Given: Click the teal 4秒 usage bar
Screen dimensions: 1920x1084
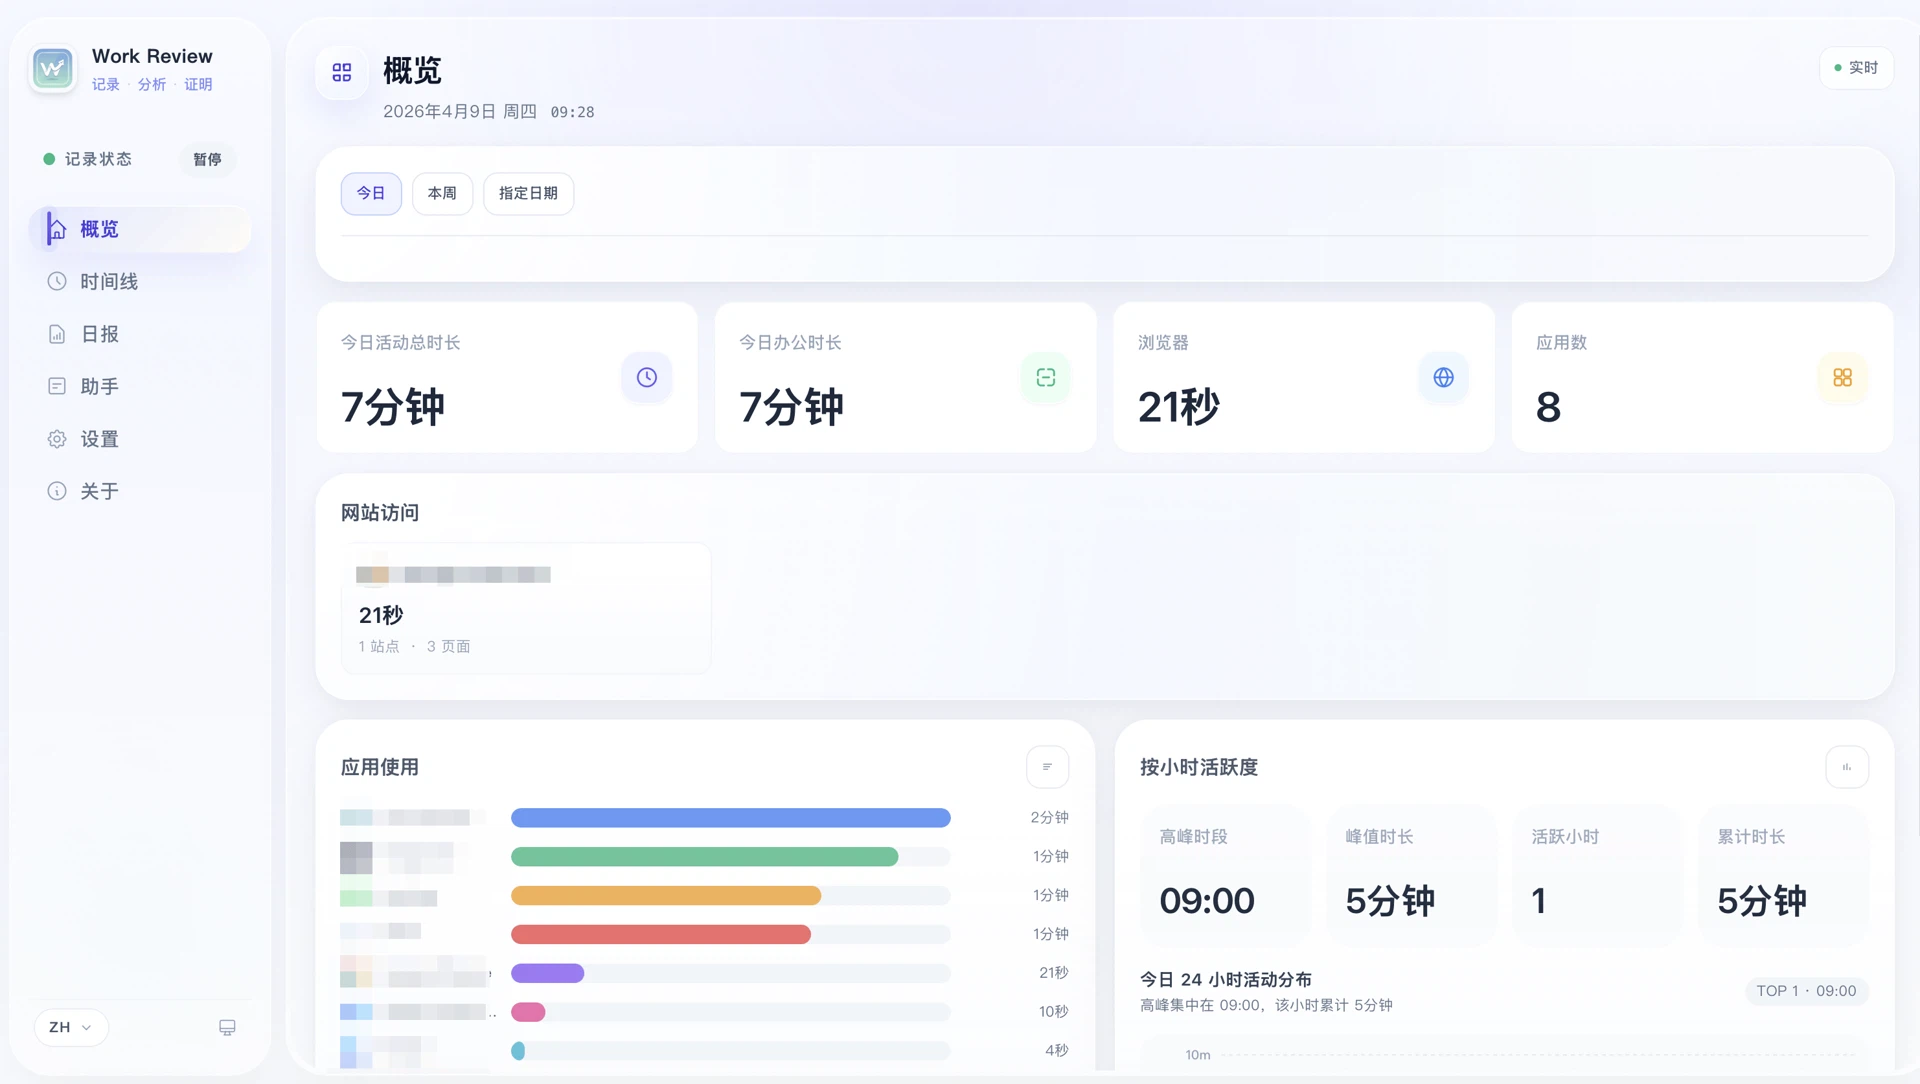Looking at the screenshot, I should (518, 1051).
